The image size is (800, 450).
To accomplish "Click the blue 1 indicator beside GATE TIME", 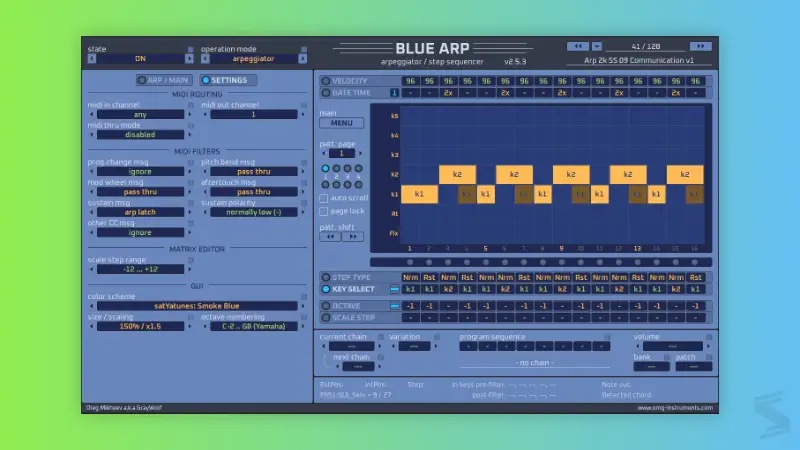I will pos(394,93).
